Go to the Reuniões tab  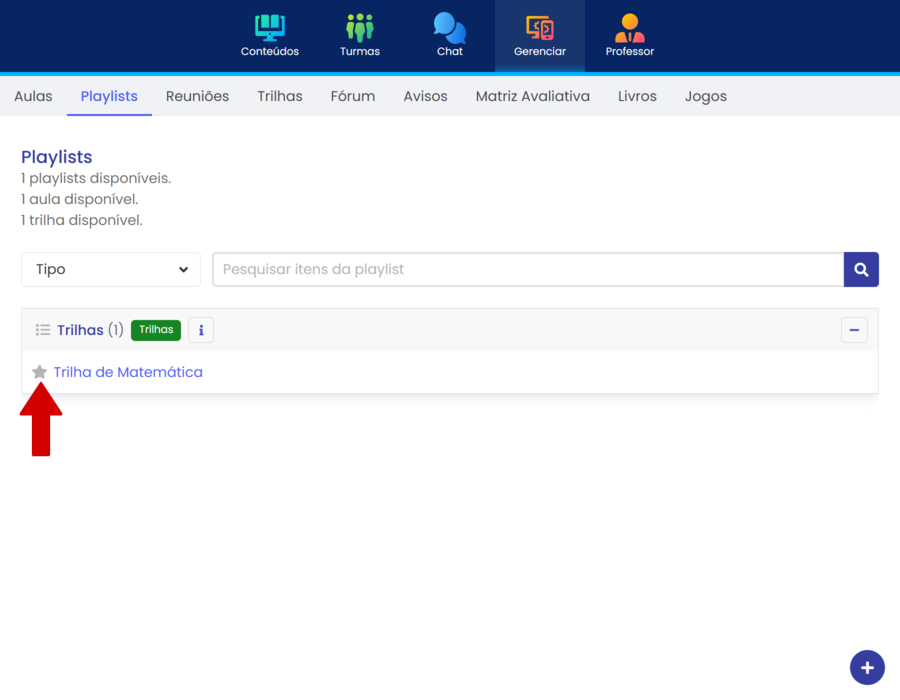pos(197,96)
